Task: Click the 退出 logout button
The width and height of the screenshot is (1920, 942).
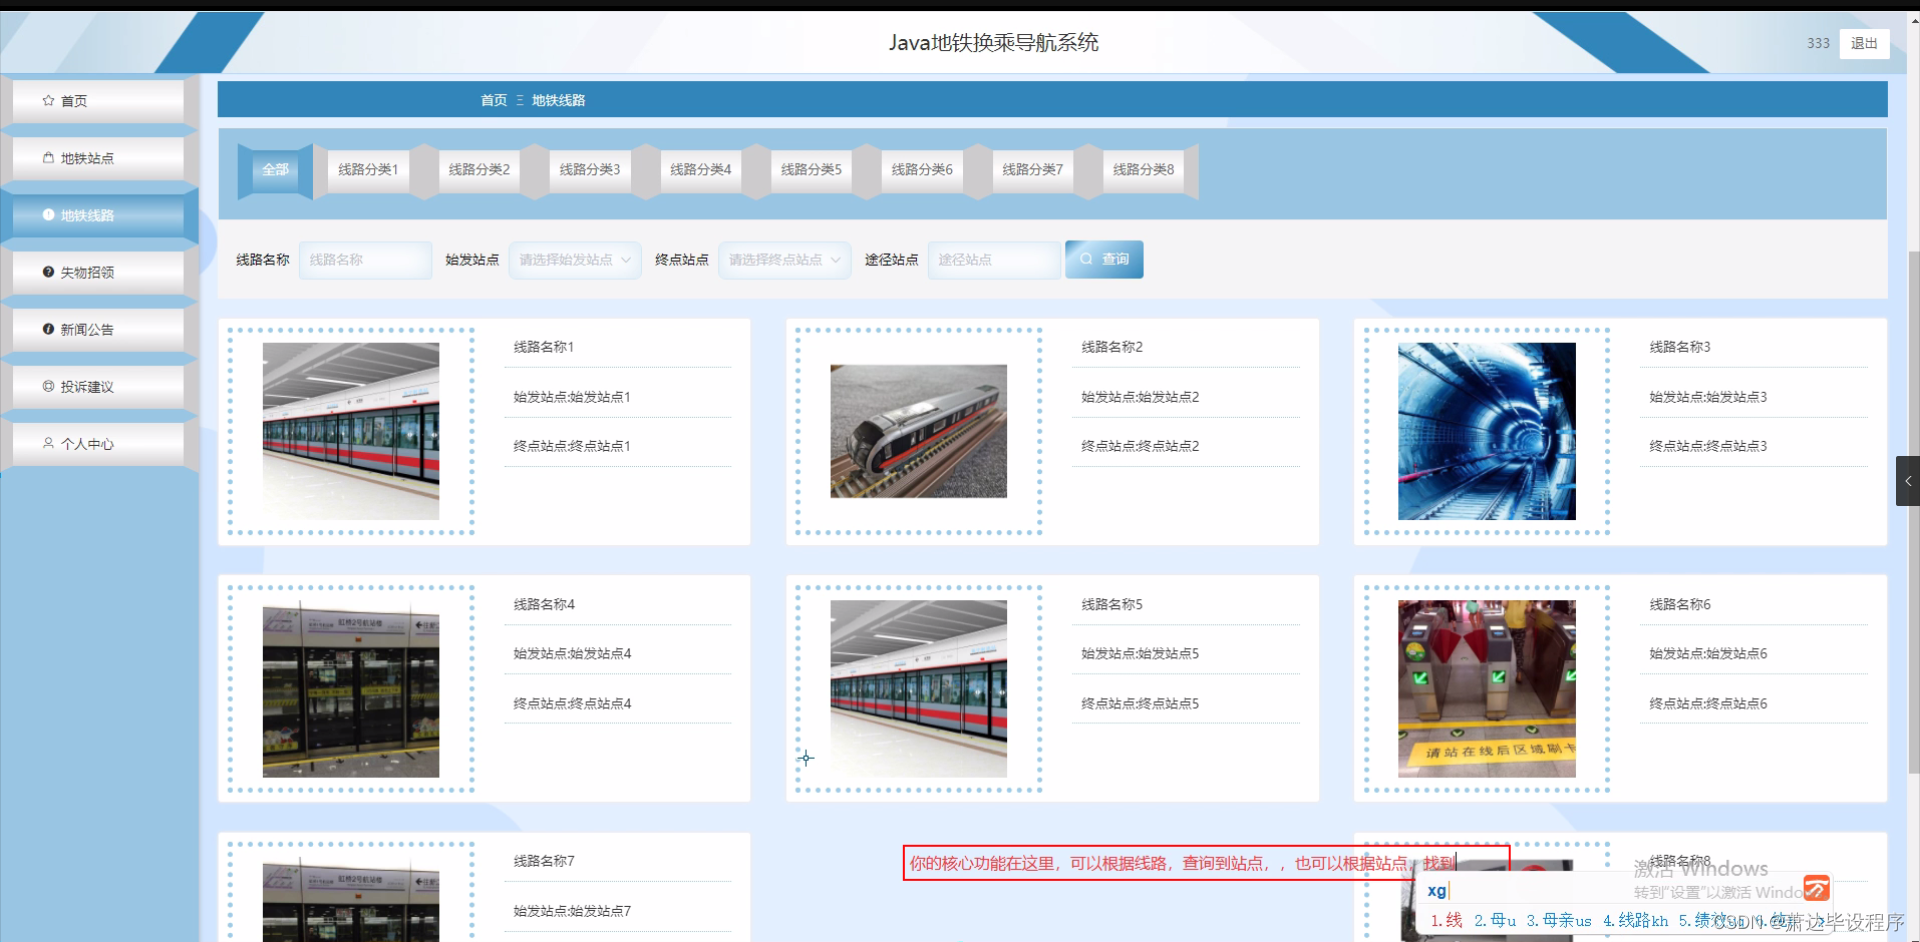Action: (x=1864, y=43)
